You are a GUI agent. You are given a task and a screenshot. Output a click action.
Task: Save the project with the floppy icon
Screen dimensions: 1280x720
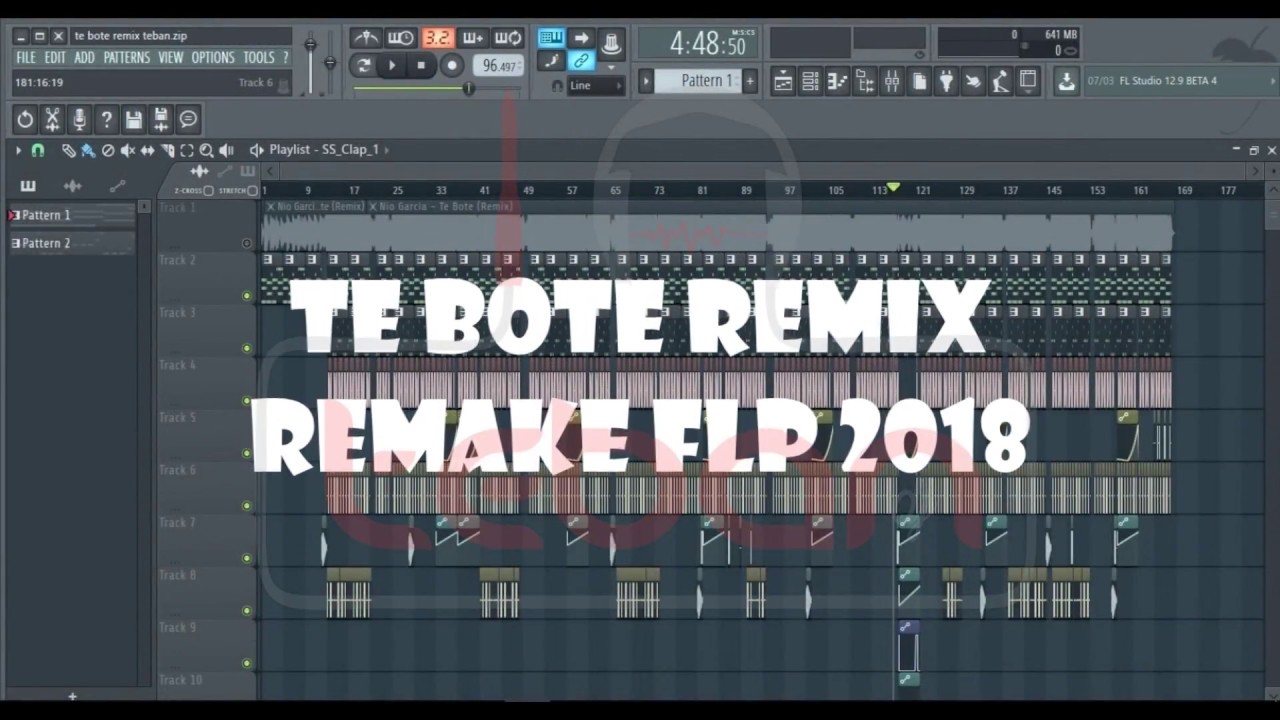point(133,119)
